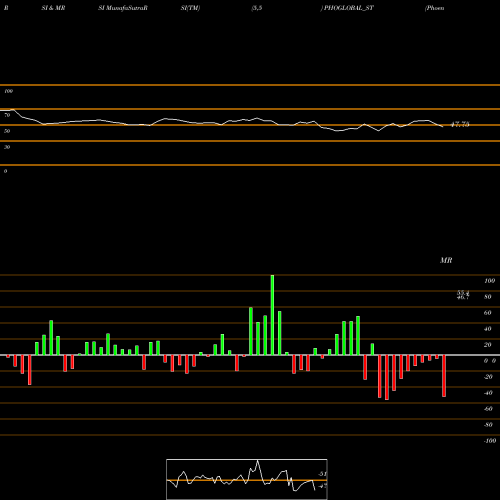Click the 47.75 RSI value label
Screen dimensions: 500x500
click(x=460, y=125)
